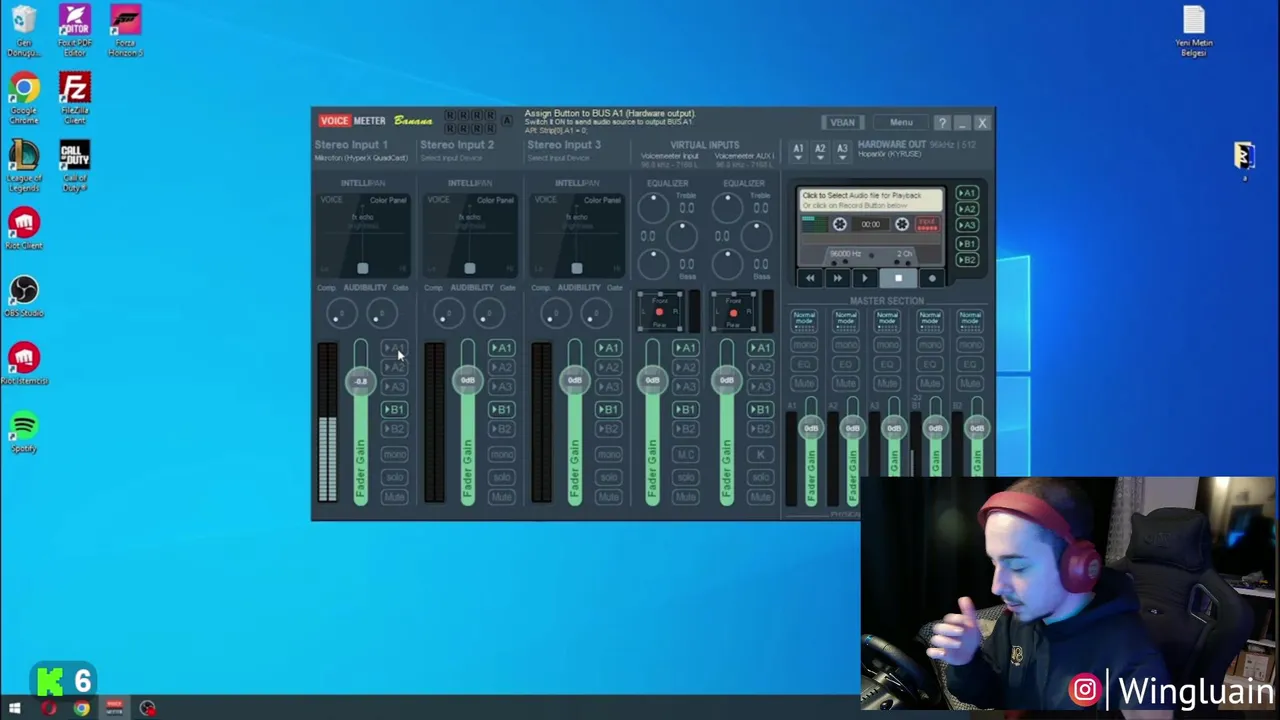Toggle B1 bus on Stereo Input 1

[394, 410]
